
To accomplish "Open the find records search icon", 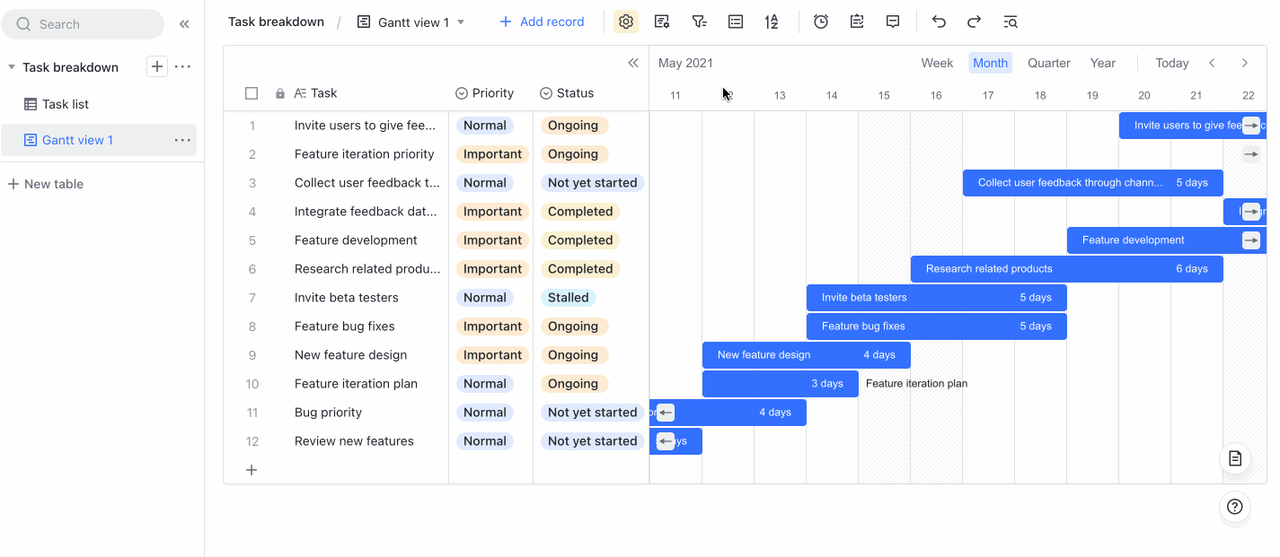I will (x=1010, y=22).
